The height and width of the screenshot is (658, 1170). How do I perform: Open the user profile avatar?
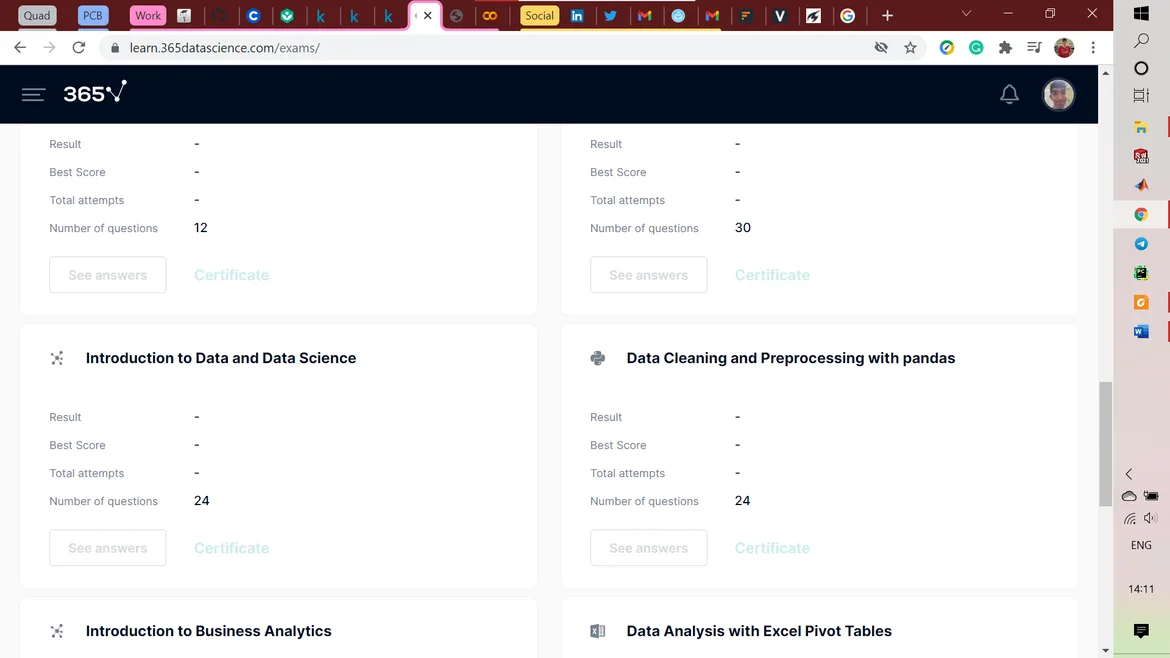pyautogui.click(x=1058, y=94)
